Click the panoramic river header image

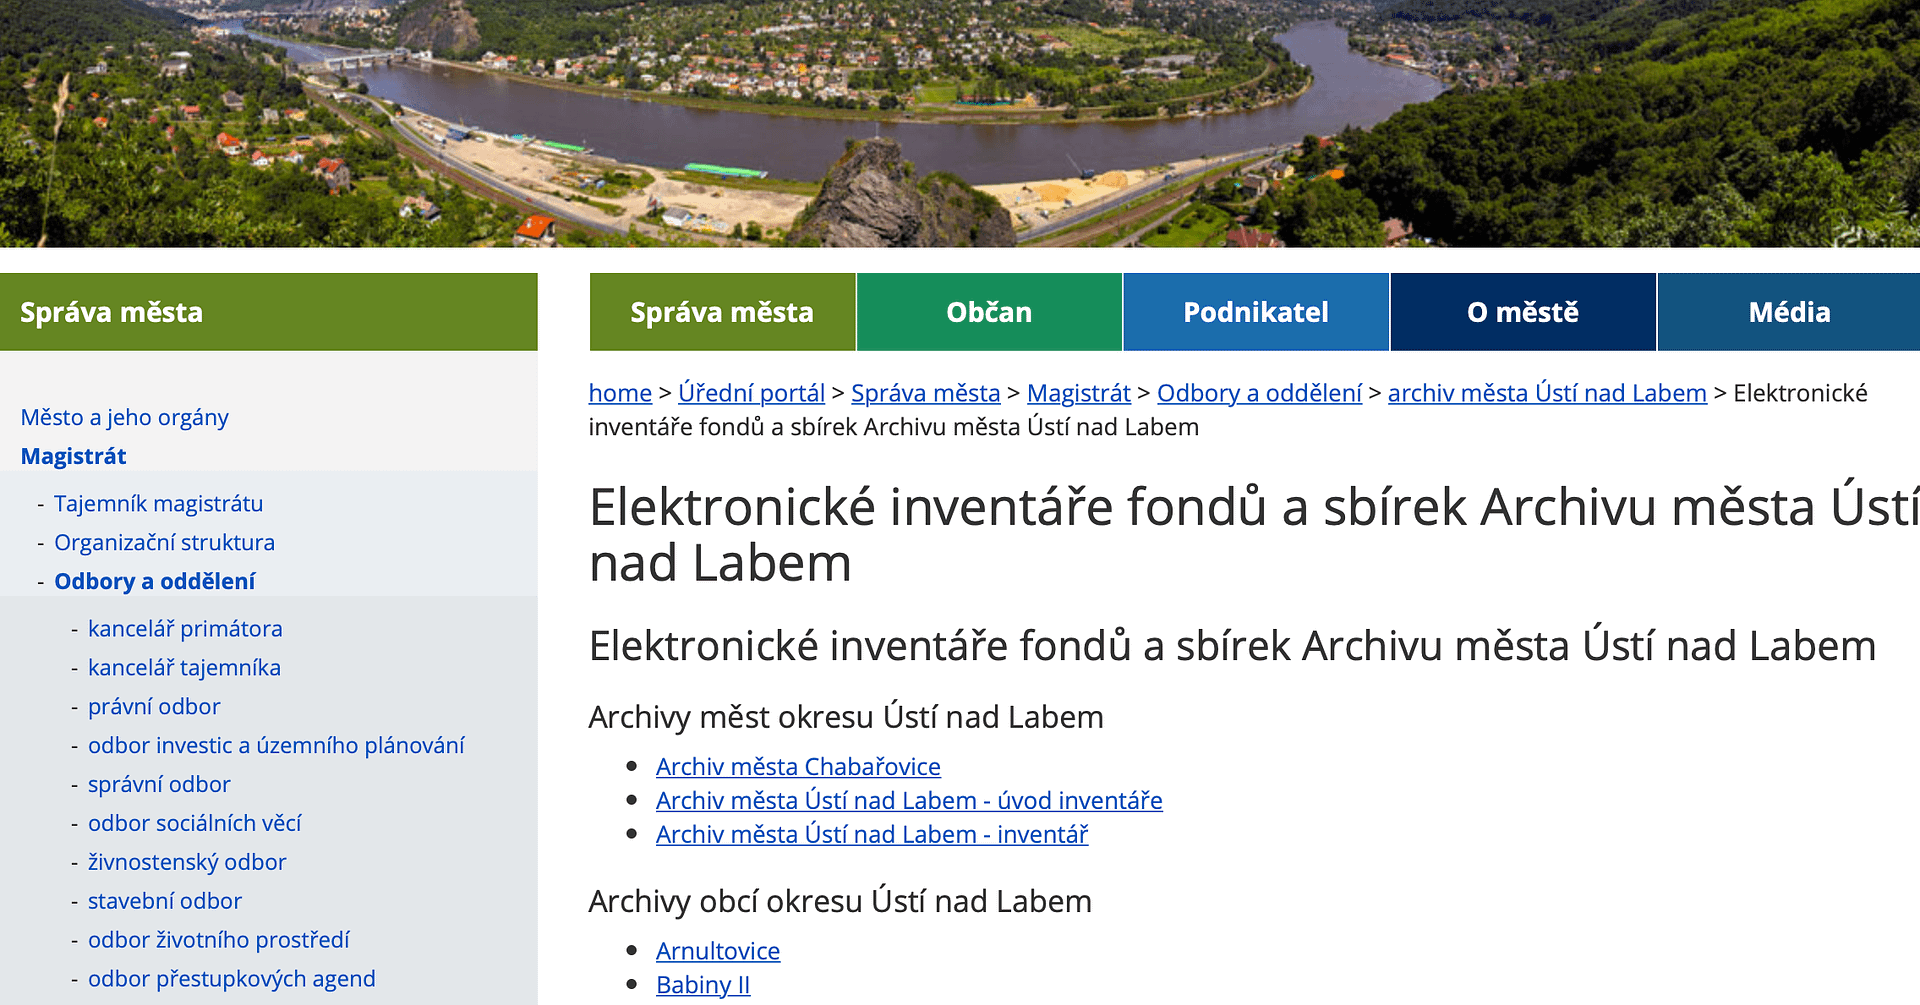(x=960, y=123)
